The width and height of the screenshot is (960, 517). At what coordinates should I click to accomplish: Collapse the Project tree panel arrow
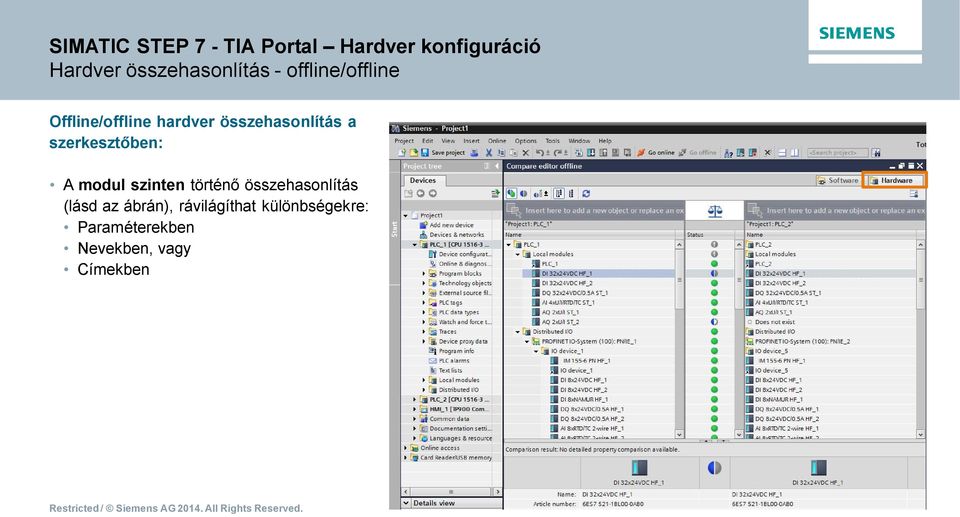(496, 166)
